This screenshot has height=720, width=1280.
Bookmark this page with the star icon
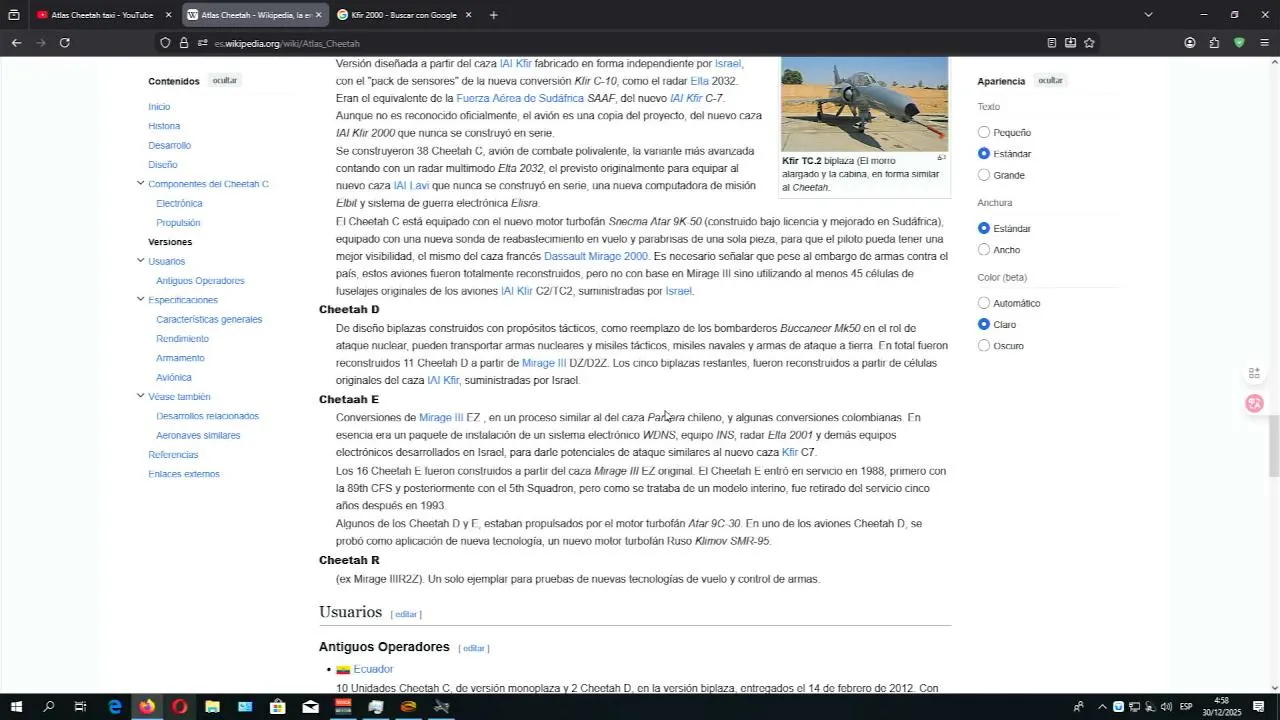coord(1089,43)
